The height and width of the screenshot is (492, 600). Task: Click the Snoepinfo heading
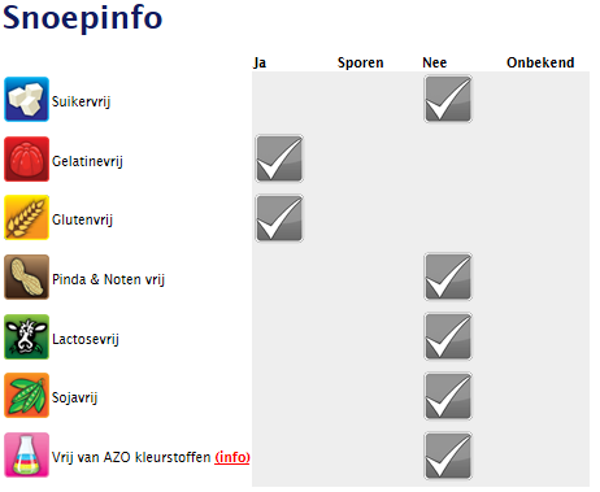tap(83, 19)
